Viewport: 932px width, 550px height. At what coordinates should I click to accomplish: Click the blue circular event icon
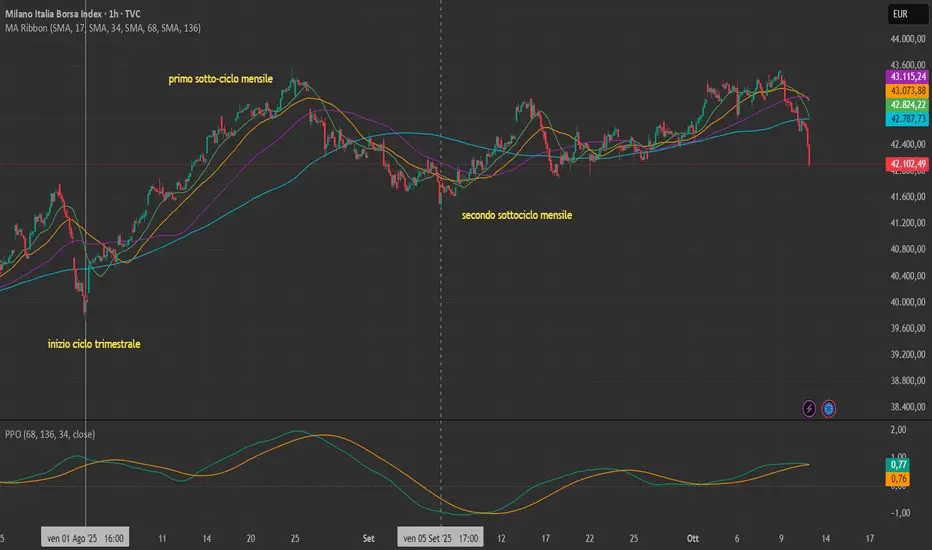pyautogui.click(x=829, y=408)
